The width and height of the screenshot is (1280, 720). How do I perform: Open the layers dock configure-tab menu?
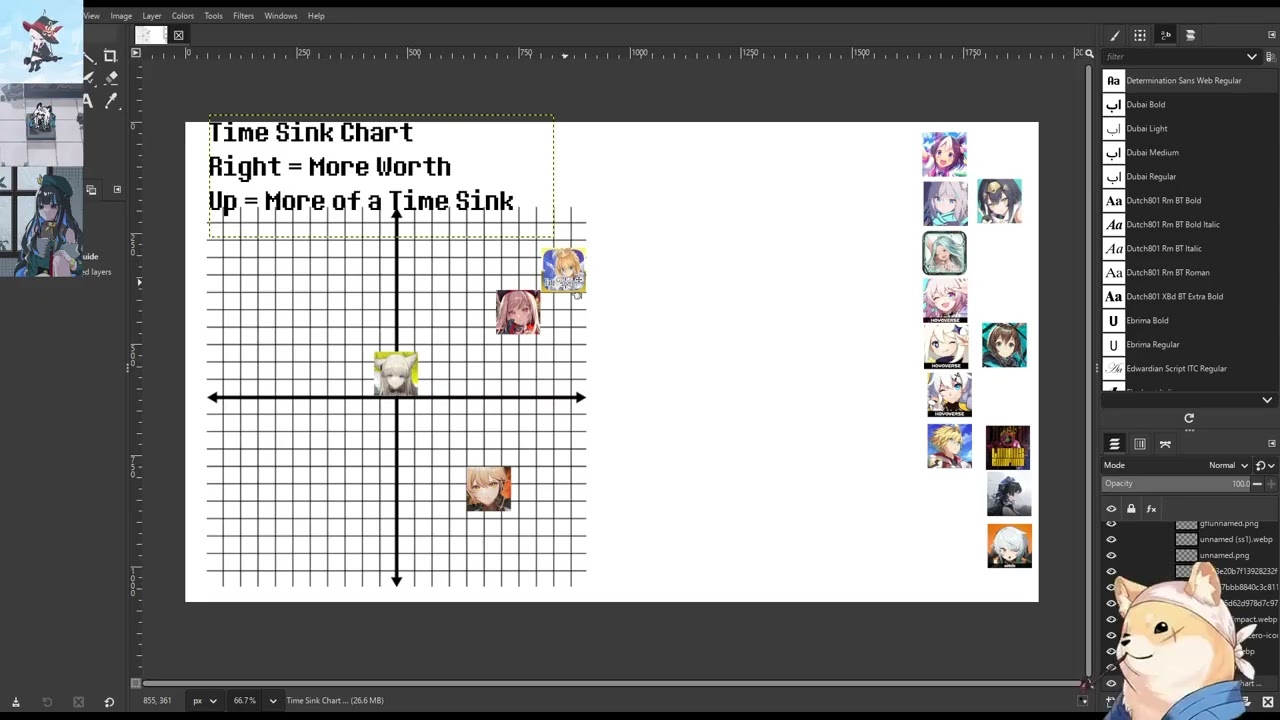point(1271,444)
